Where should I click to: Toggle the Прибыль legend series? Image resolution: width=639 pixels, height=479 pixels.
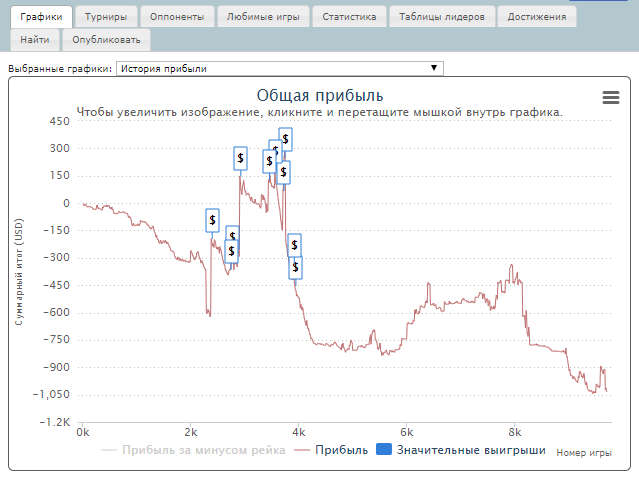tap(331, 450)
